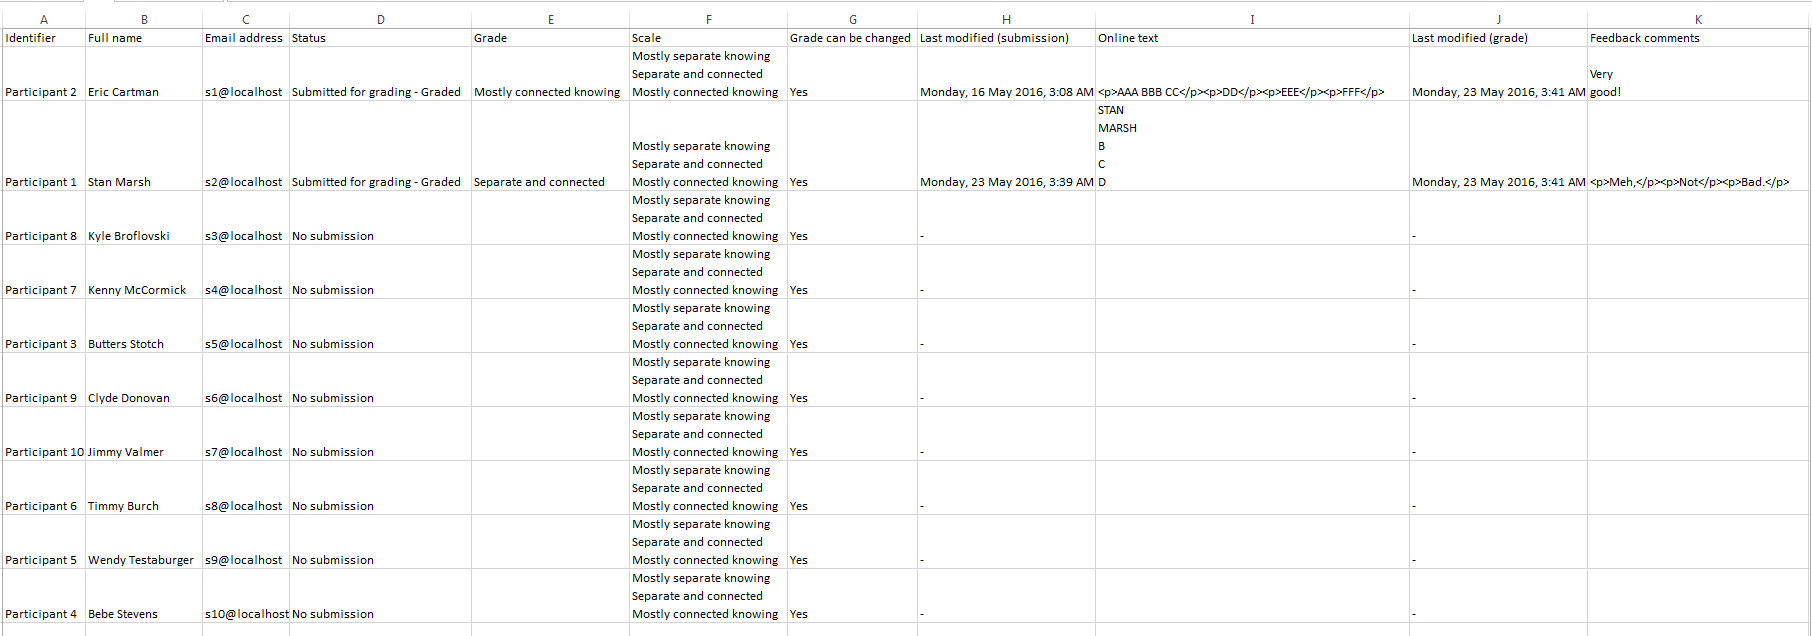Click the 'Email address' header cell
This screenshot has height=636, width=1812.
click(246, 38)
